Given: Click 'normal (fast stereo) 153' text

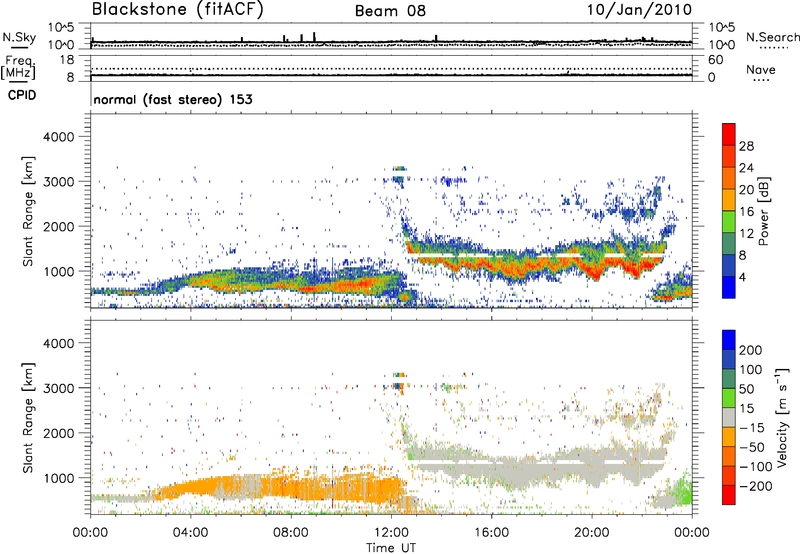Looking at the screenshot, I should pos(173,99).
